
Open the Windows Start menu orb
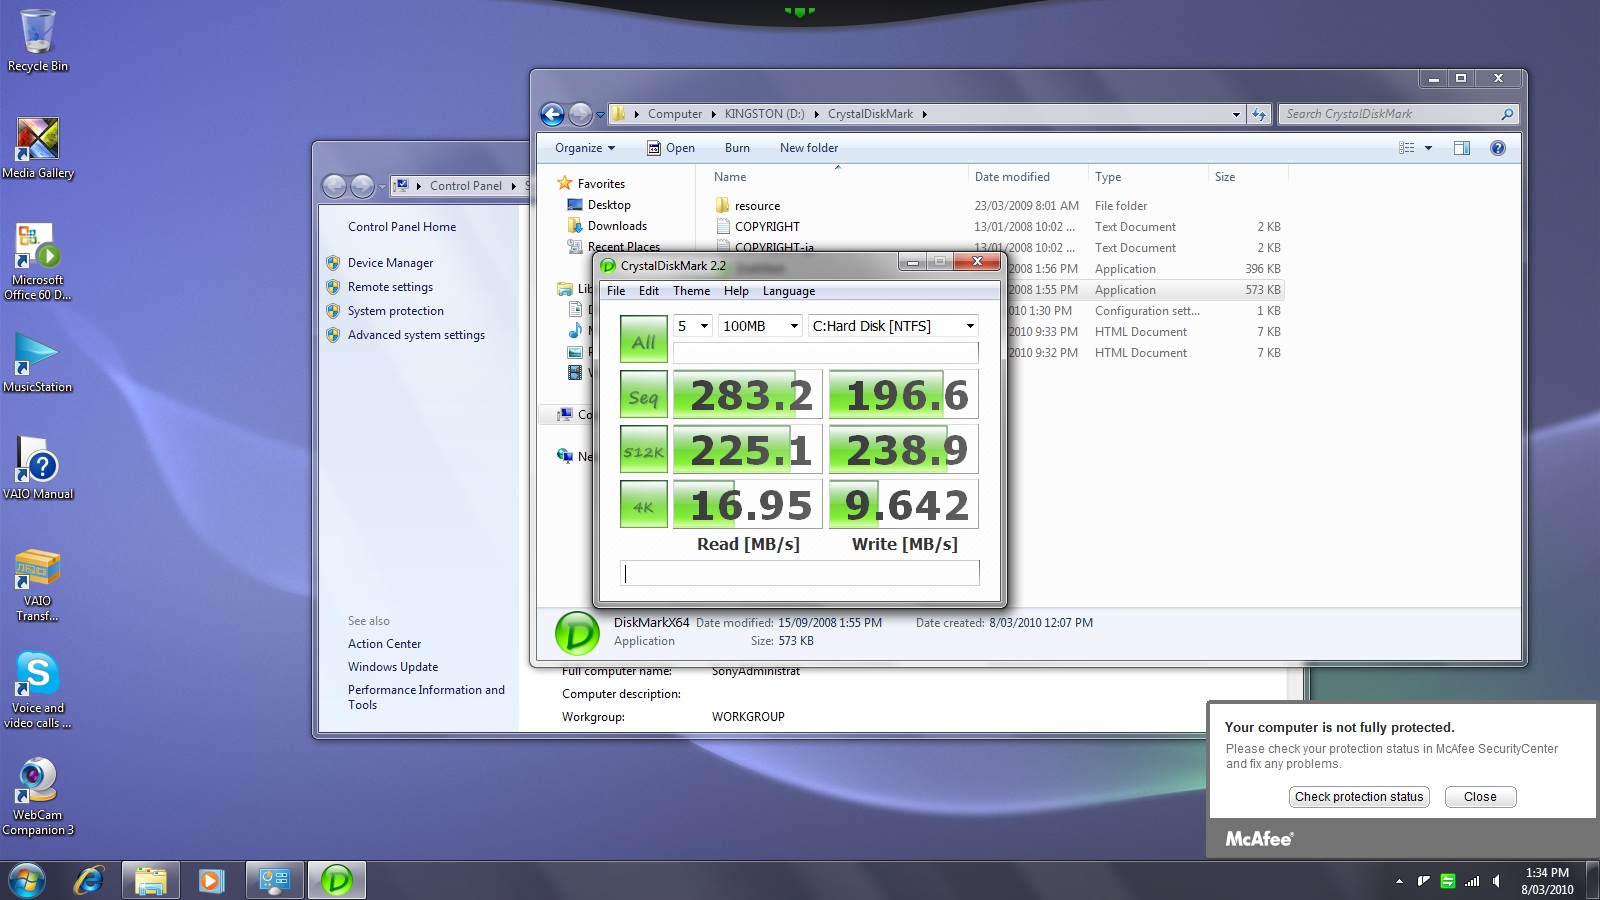coord(27,880)
